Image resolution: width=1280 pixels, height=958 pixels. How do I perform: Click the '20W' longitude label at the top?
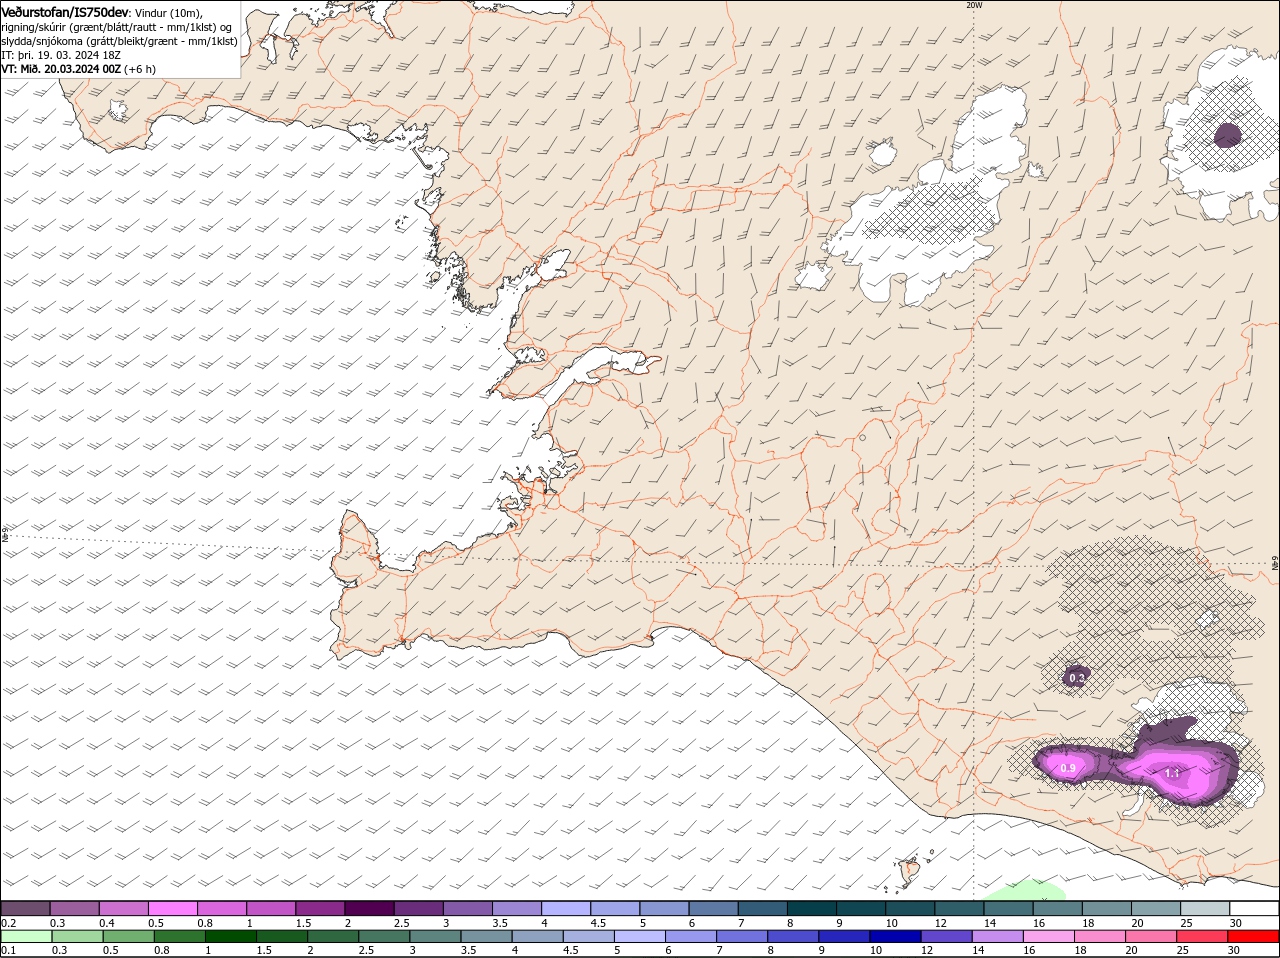pos(974,5)
